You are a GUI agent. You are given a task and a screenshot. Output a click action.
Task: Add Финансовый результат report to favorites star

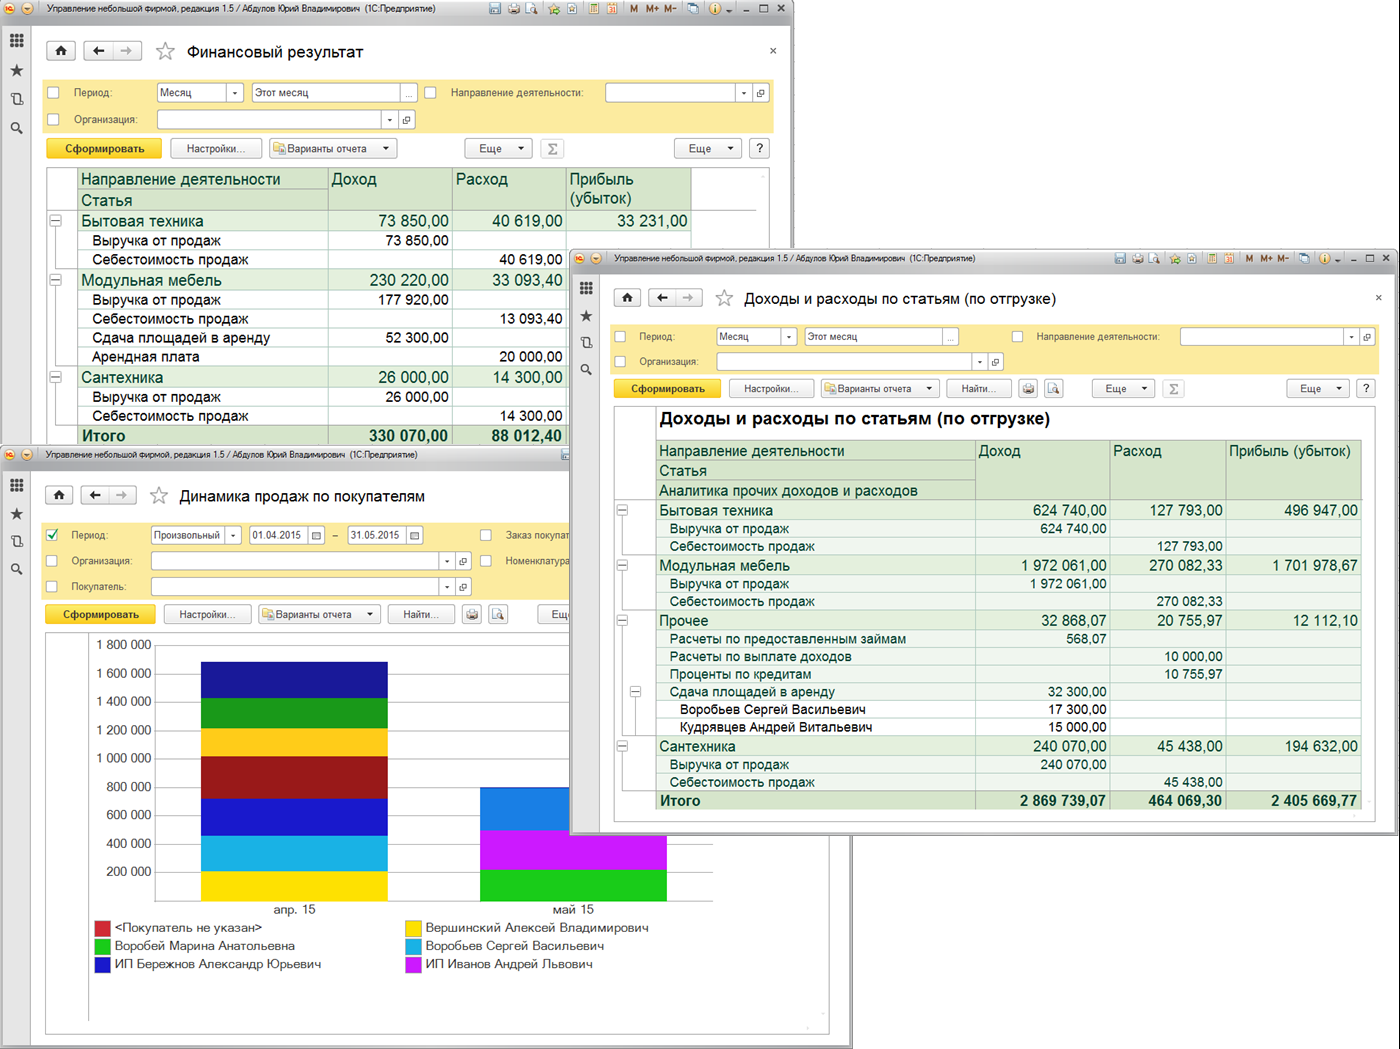click(165, 51)
